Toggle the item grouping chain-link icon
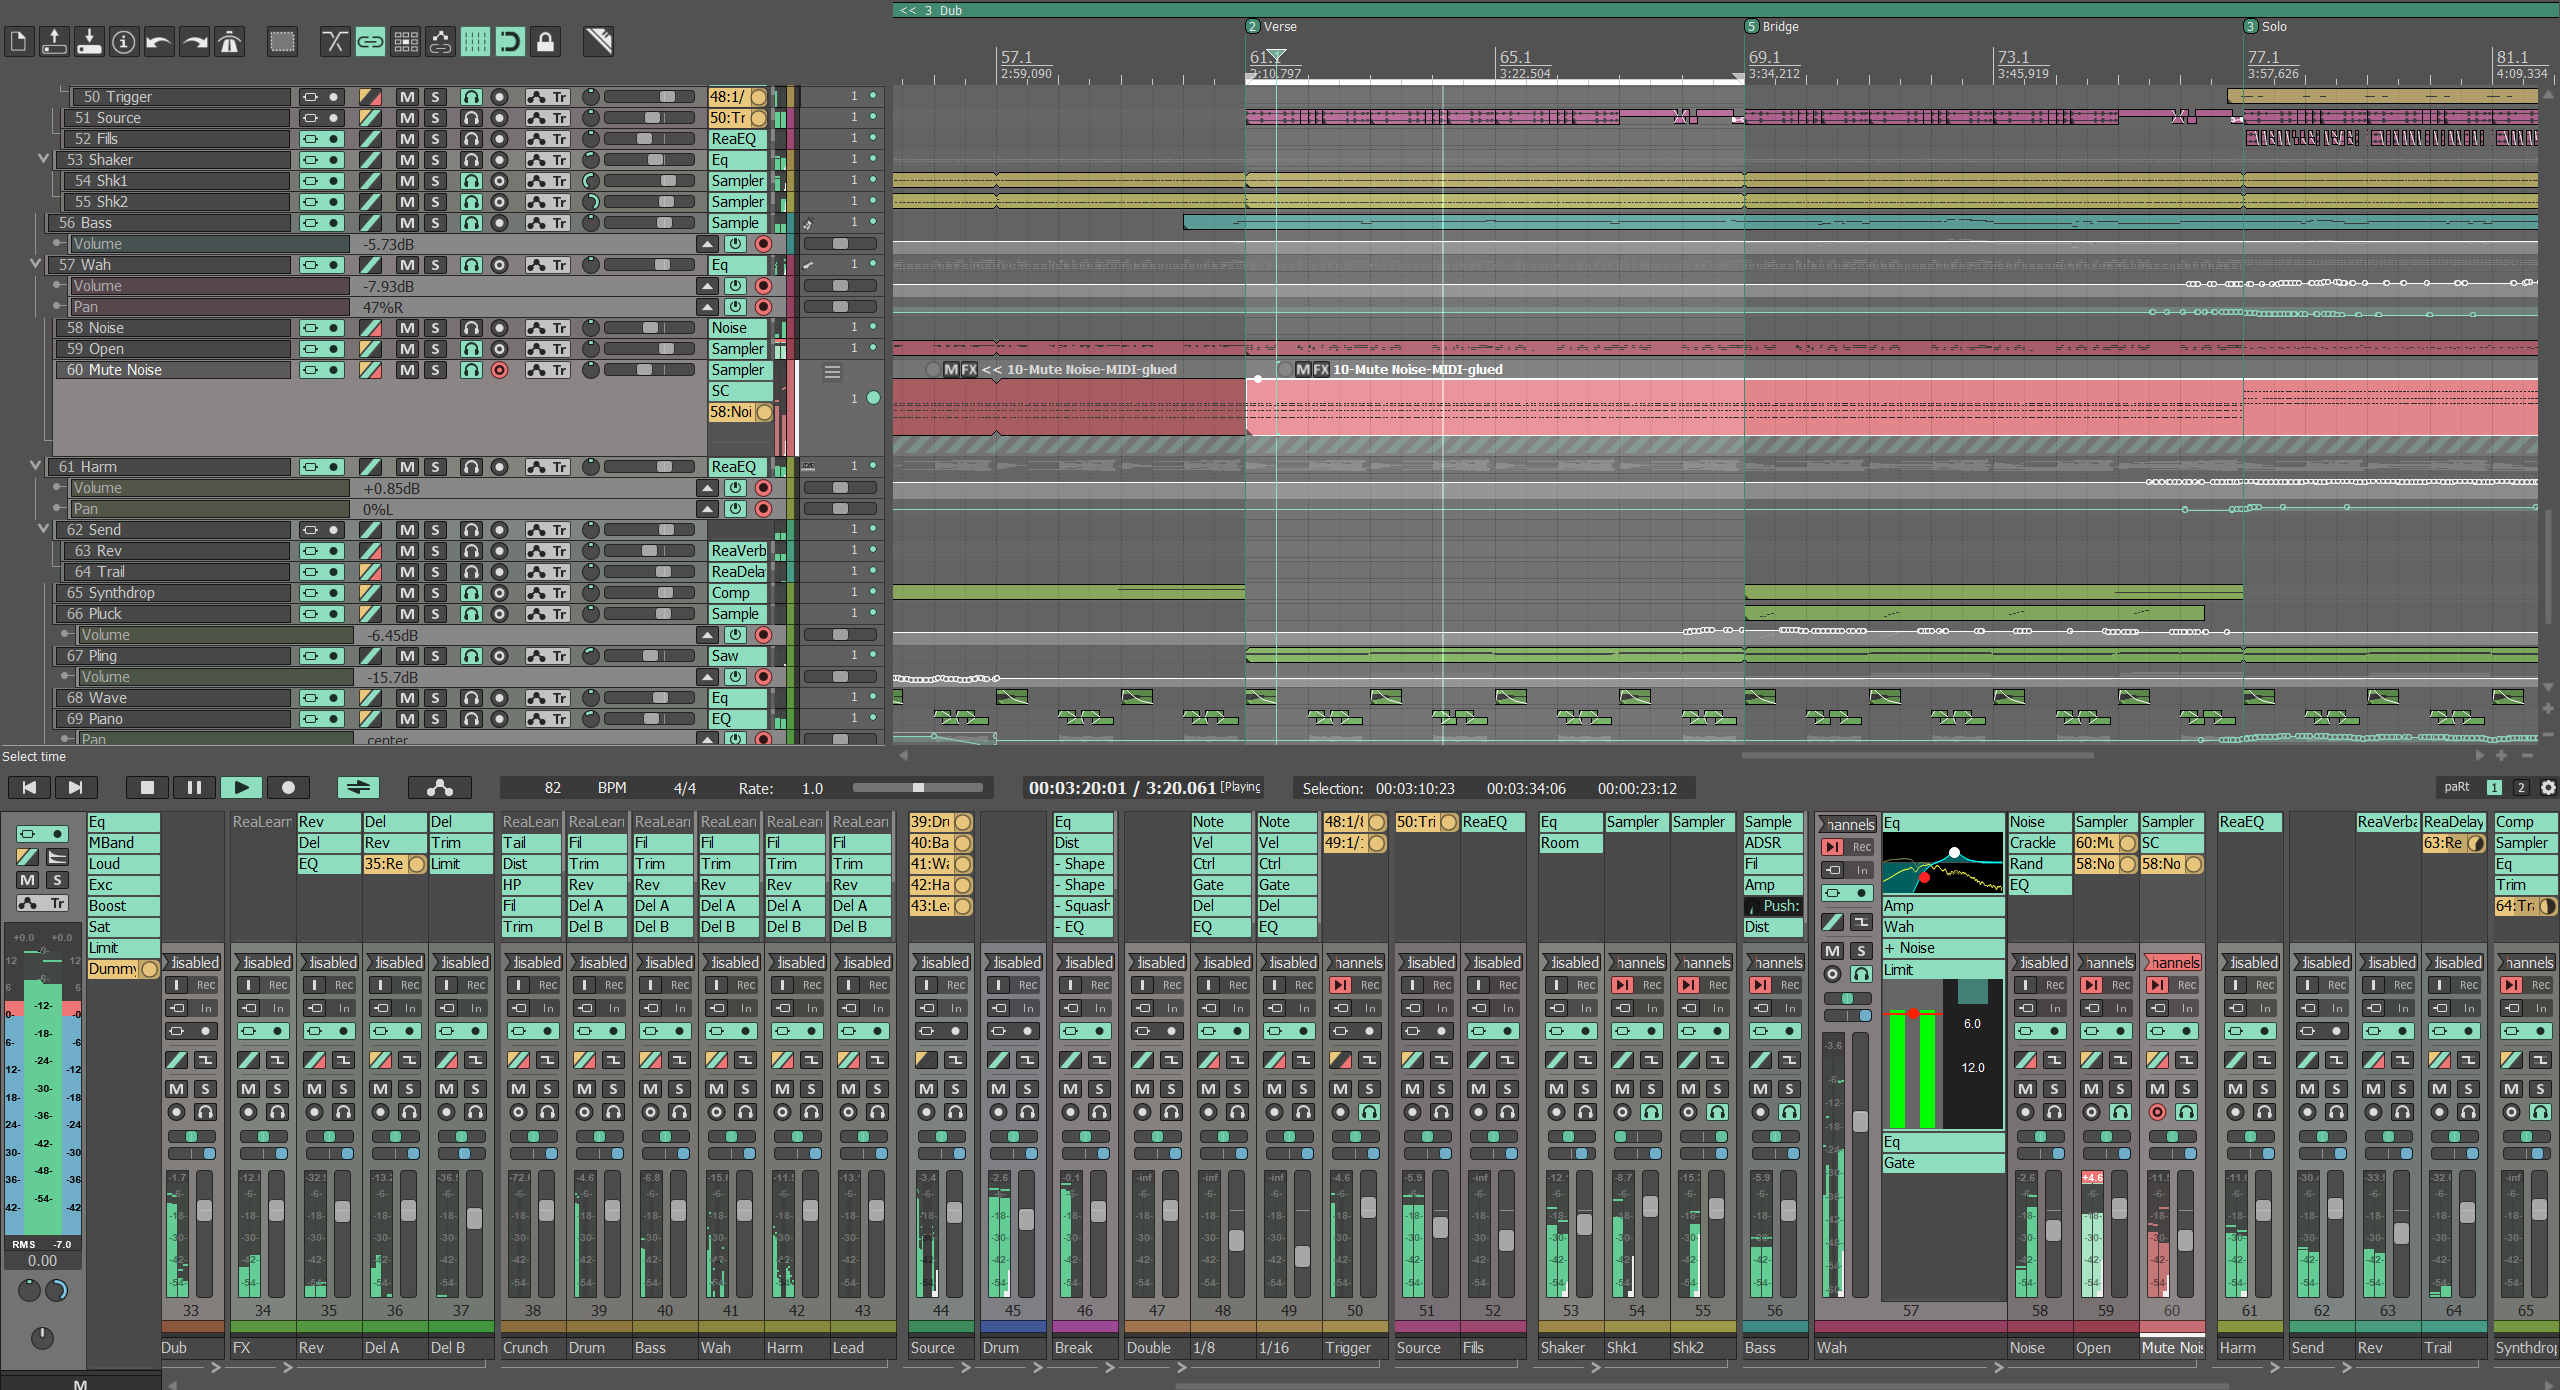 370,42
